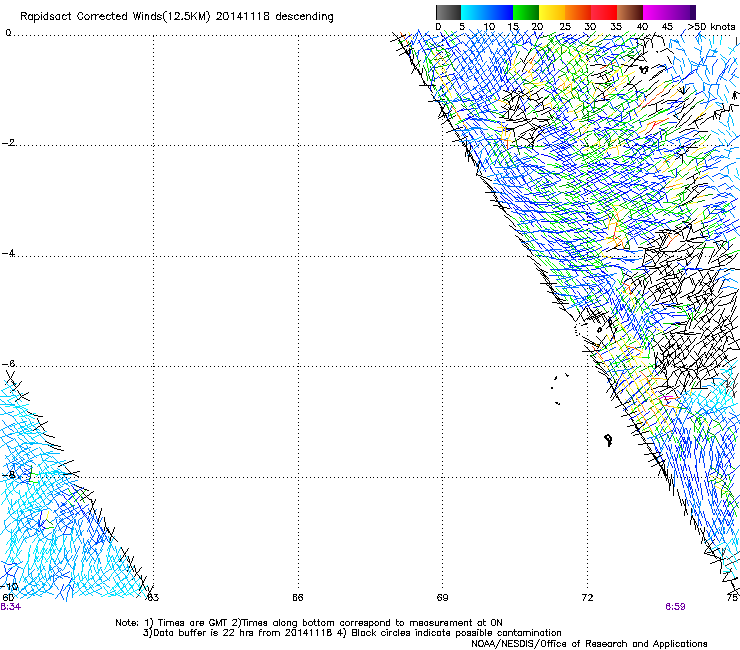Click the purple time stamp '6:59'

(x=675, y=607)
